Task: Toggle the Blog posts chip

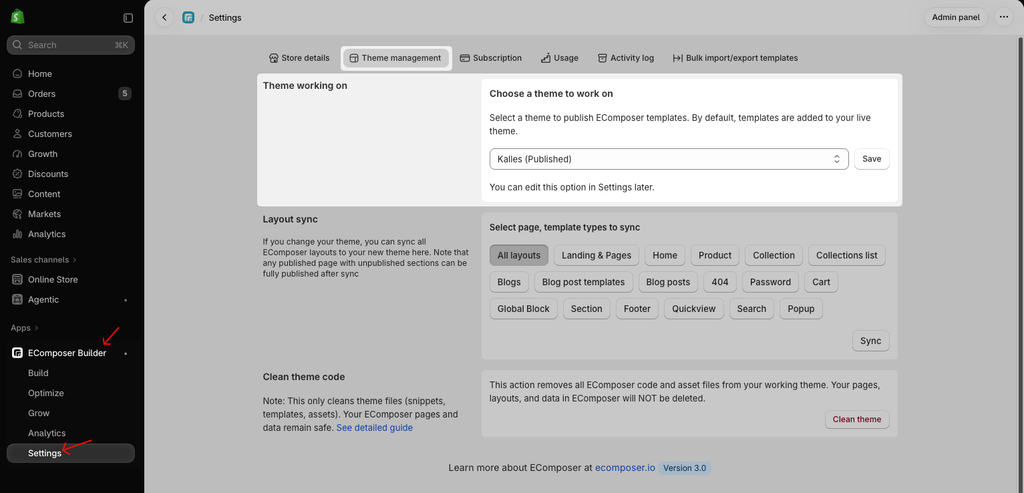Action: point(668,282)
